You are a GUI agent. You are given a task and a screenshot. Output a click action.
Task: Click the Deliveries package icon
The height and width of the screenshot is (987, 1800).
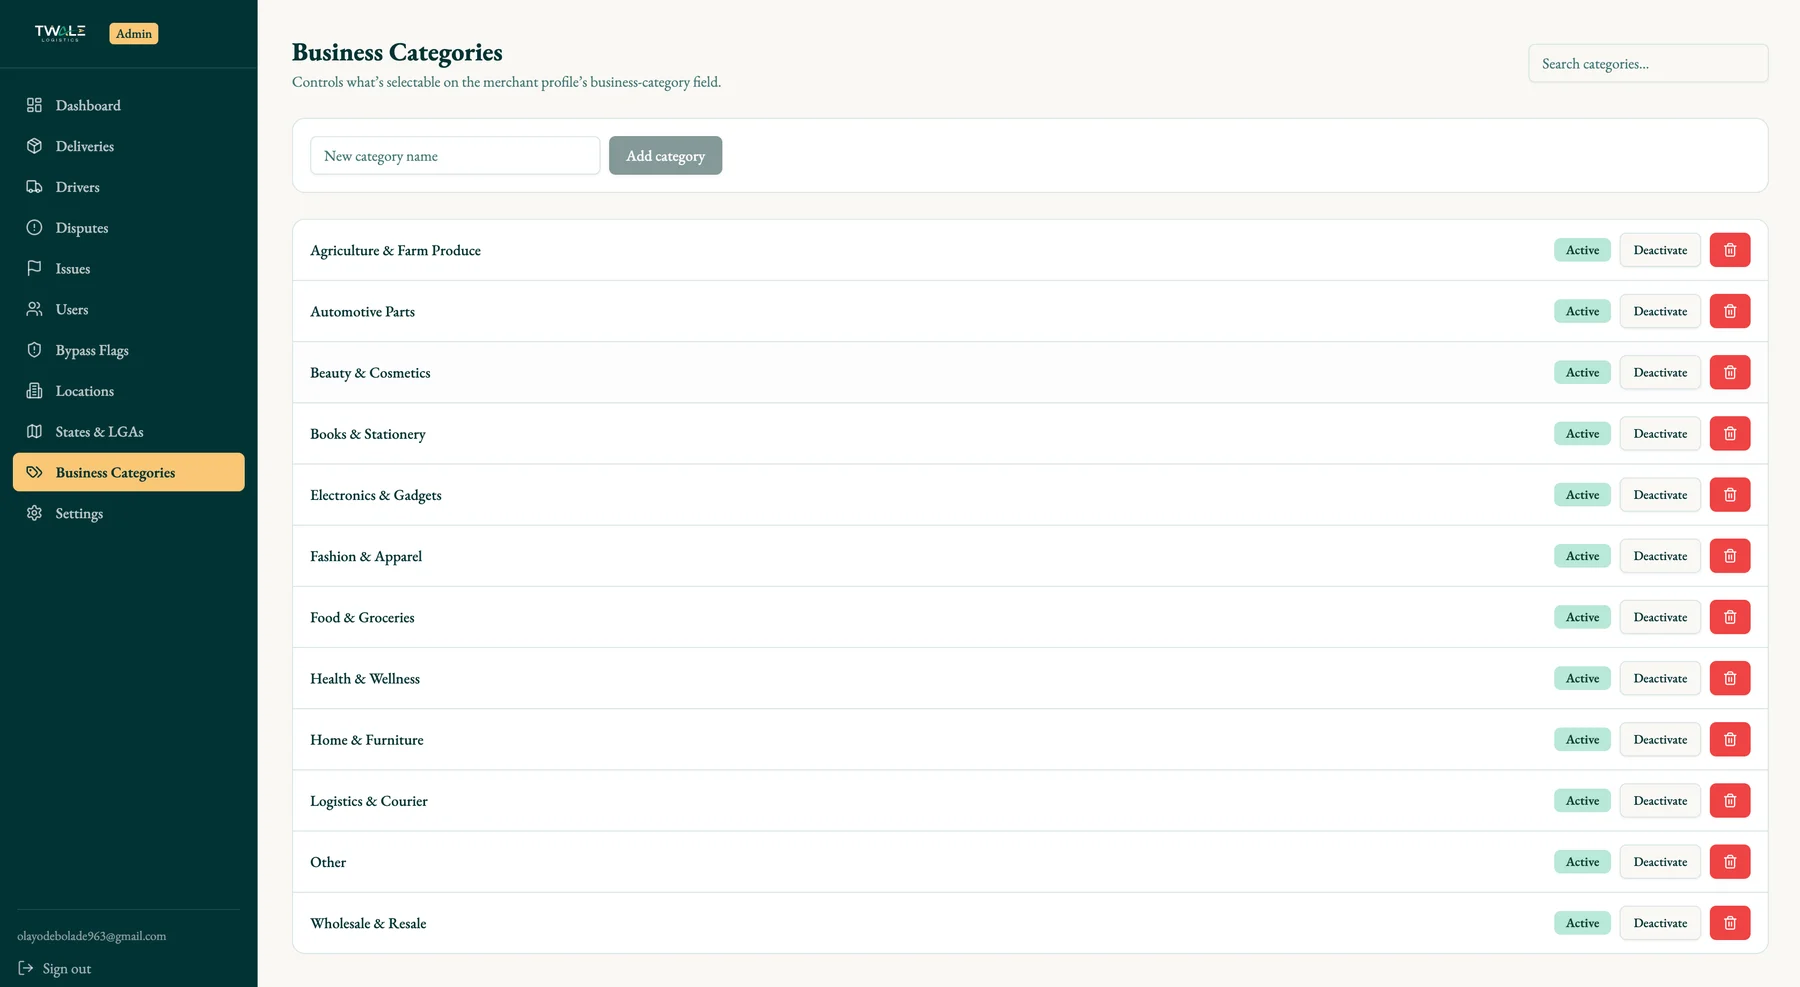(34, 146)
